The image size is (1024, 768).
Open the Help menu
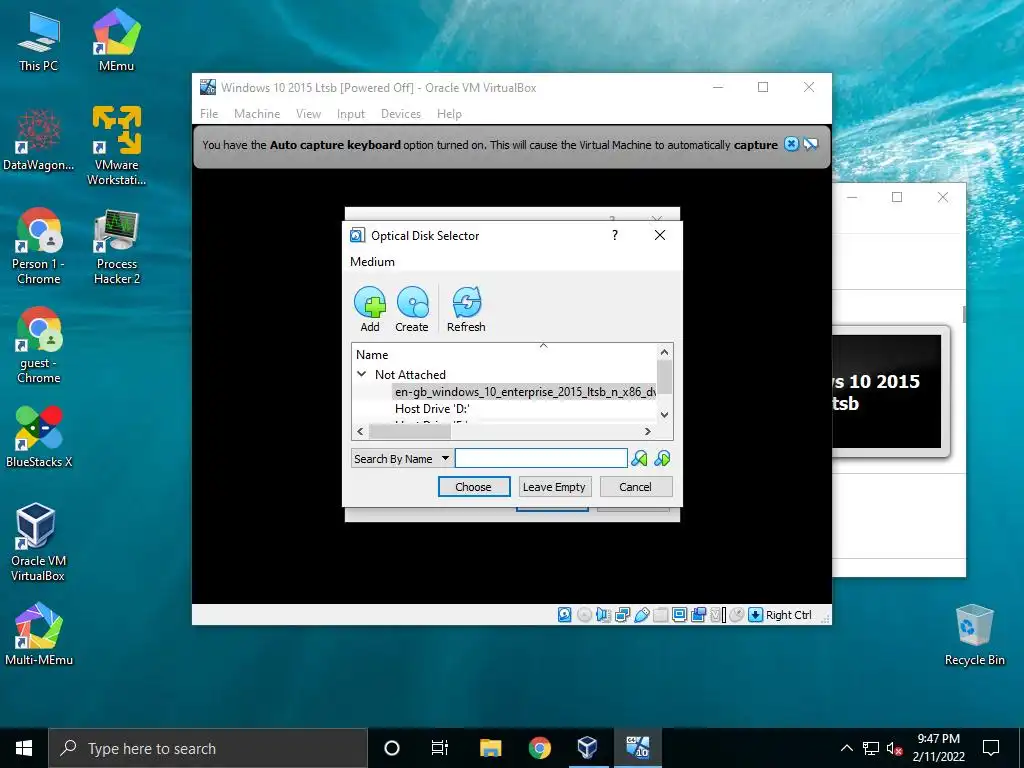point(449,114)
